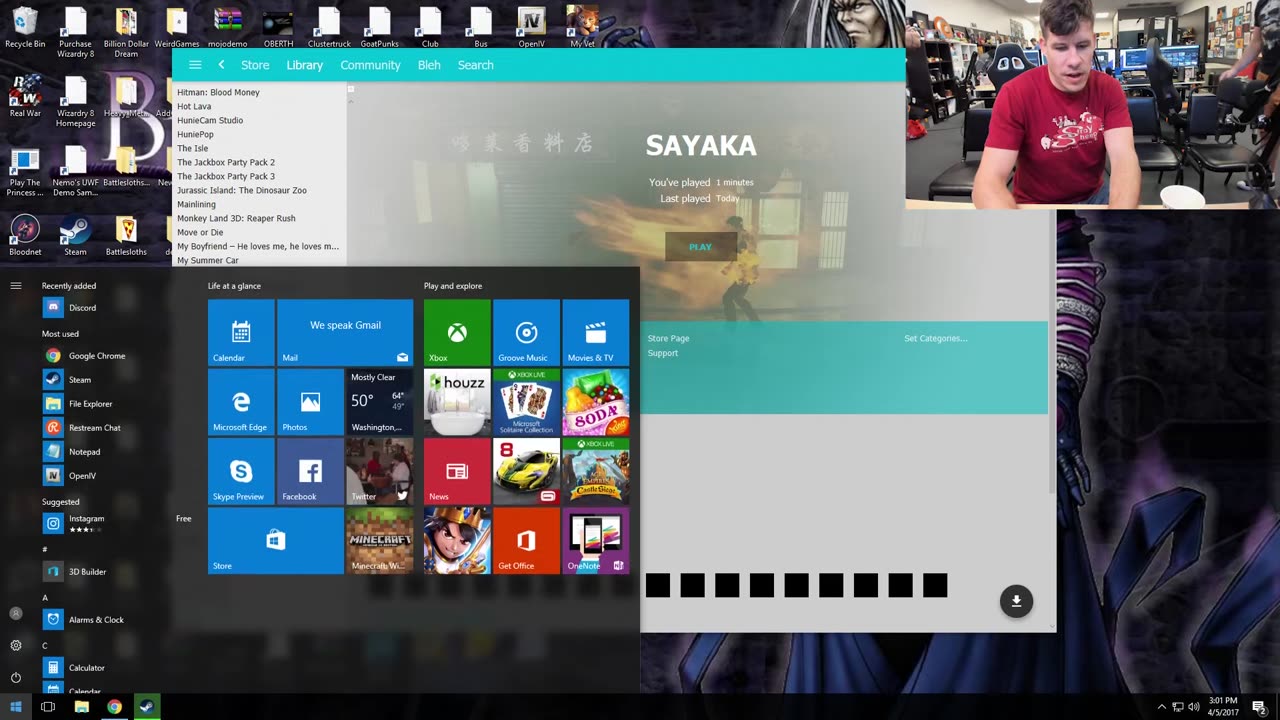Open the Bloodnet desktop shortcut
This screenshot has width=1280, height=720.
point(25,236)
